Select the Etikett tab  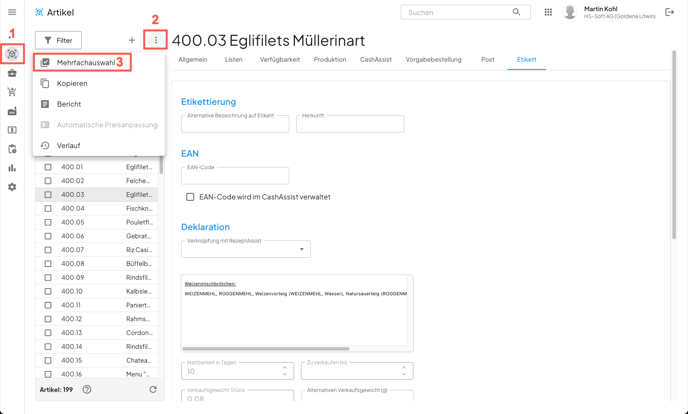click(x=527, y=60)
